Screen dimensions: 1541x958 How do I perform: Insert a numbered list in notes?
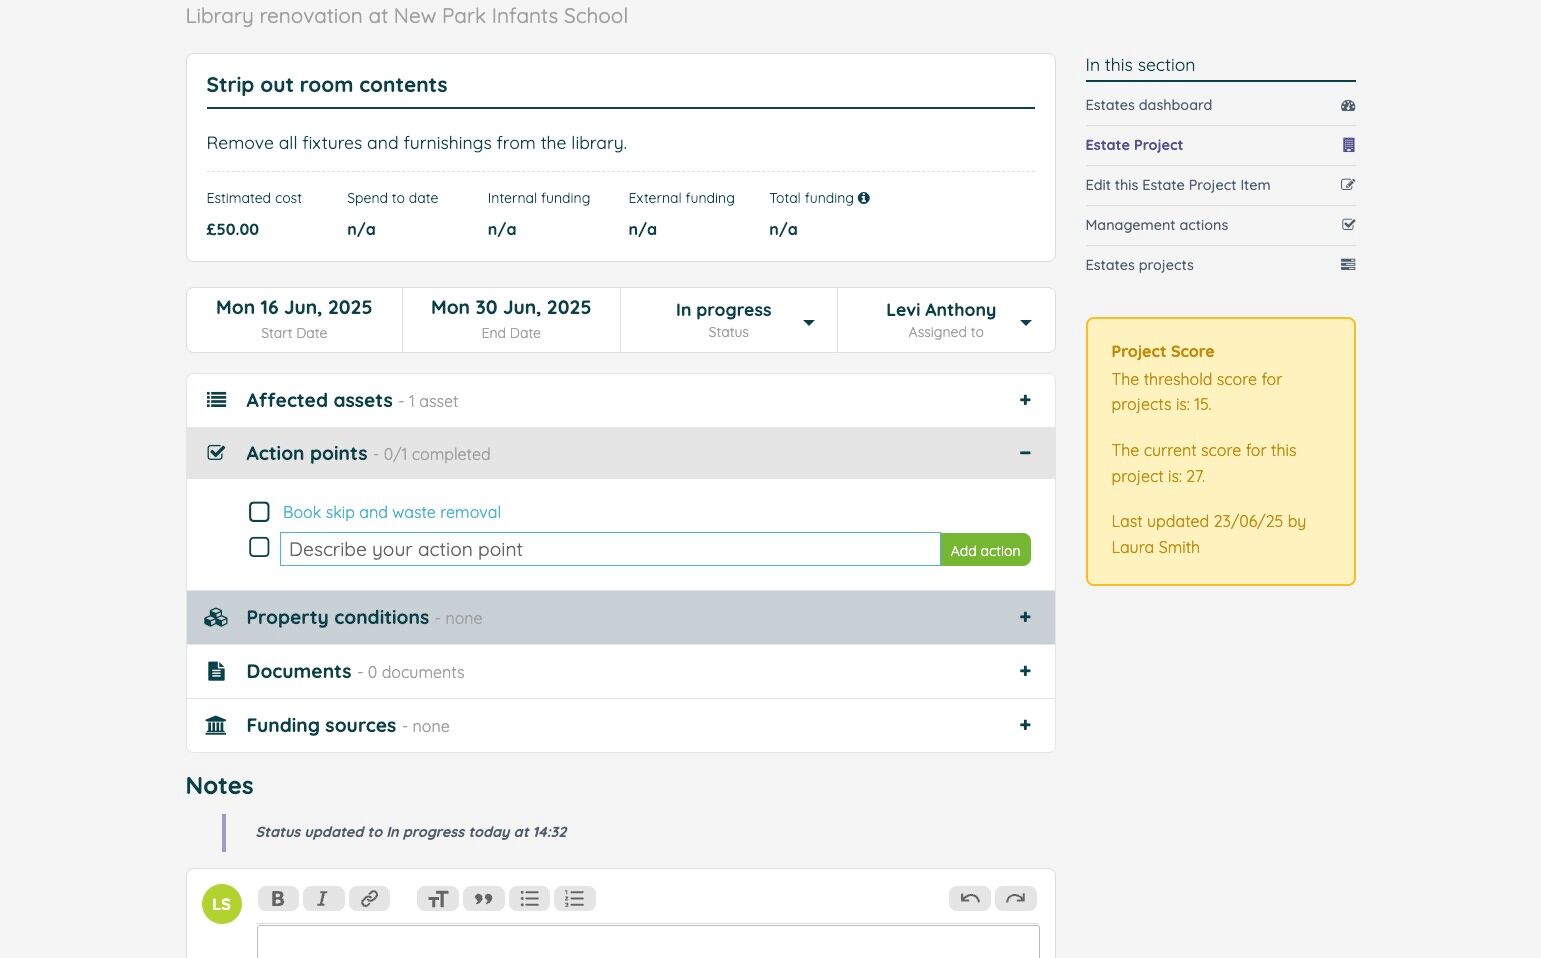click(x=575, y=899)
